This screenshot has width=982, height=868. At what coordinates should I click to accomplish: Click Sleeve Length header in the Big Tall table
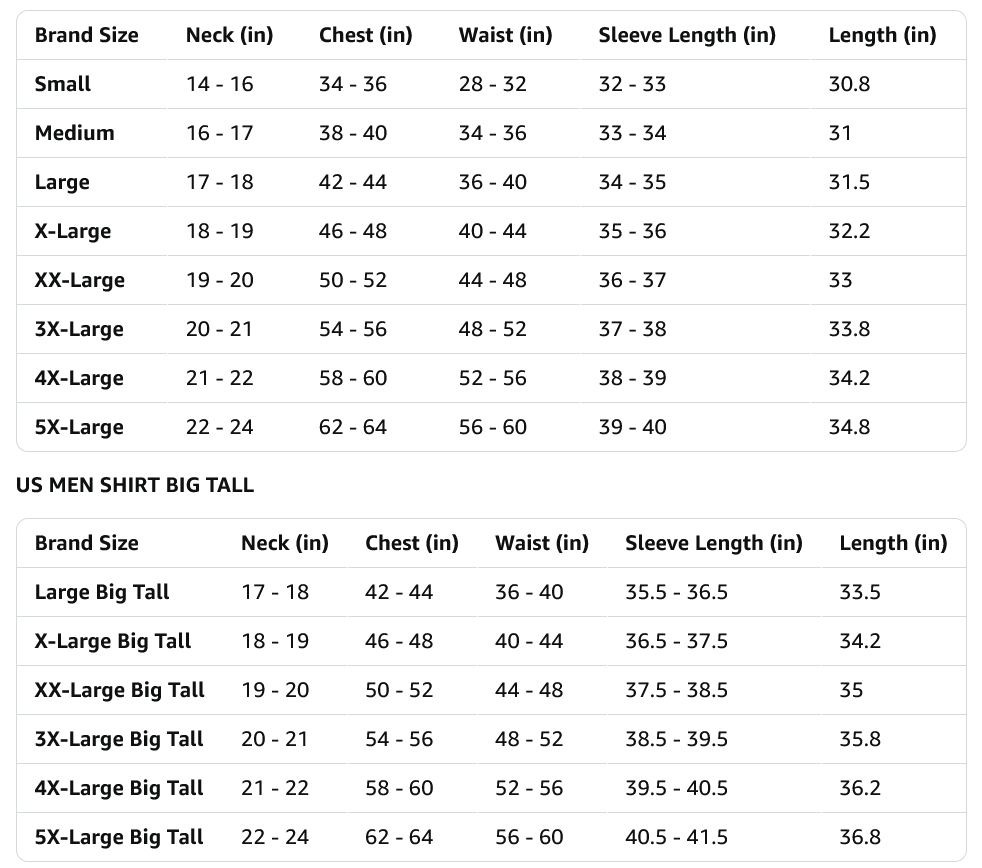pyautogui.click(x=714, y=543)
